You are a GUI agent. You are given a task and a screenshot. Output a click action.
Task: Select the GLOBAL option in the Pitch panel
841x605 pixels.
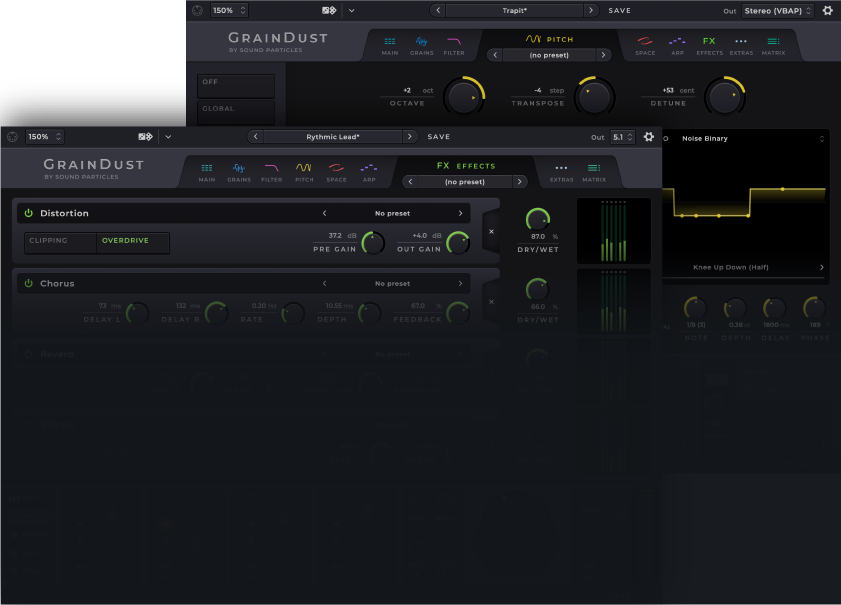coord(236,109)
